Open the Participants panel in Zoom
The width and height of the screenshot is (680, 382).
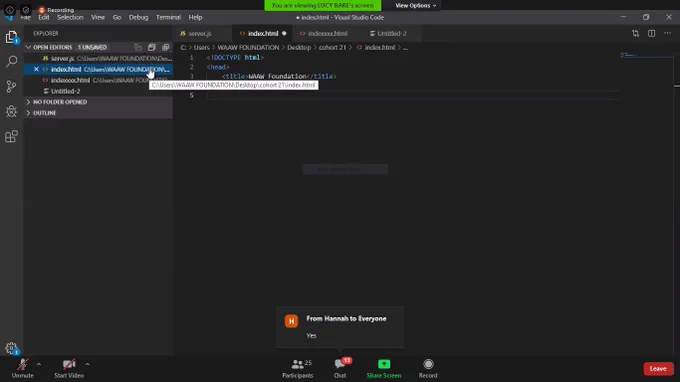click(298, 369)
